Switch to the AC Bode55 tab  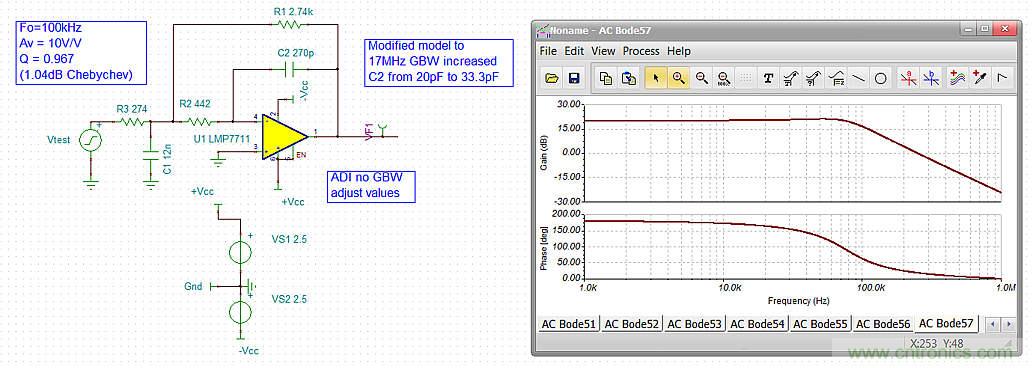[821, 325]
